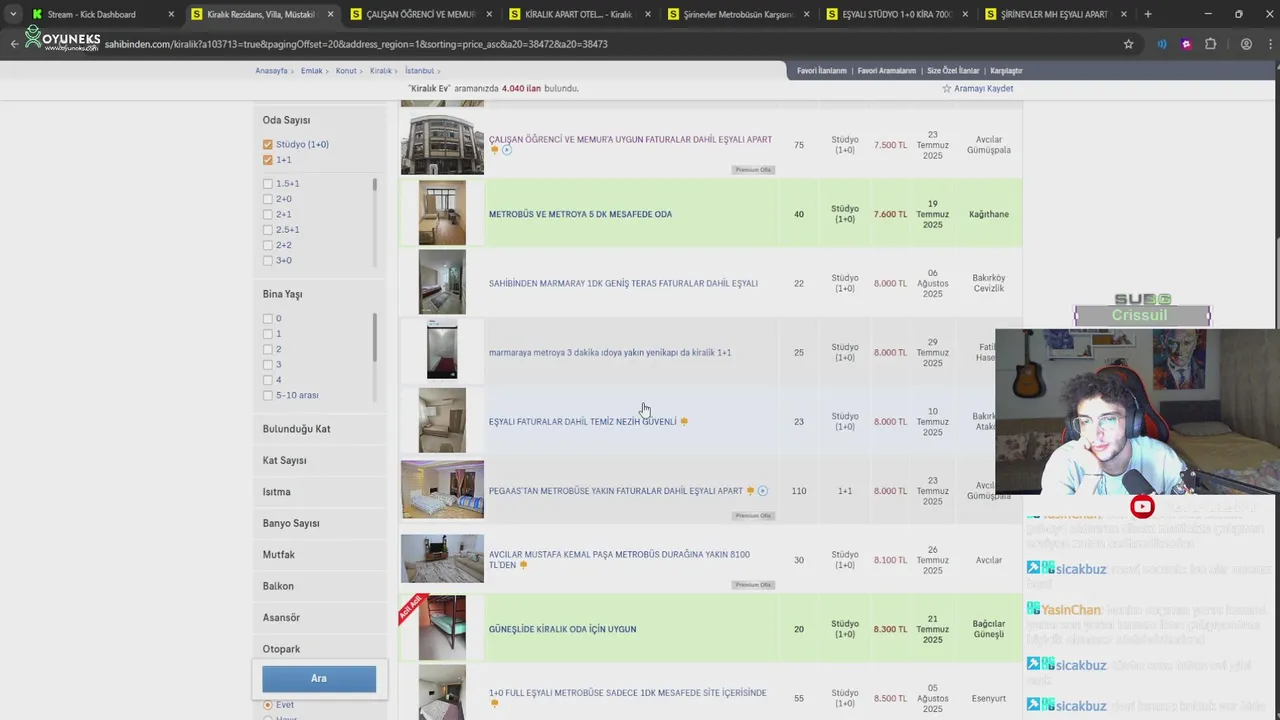
Task: Click the video play icon on Pegaas'tan listing
Action: (x=762, y=491)
